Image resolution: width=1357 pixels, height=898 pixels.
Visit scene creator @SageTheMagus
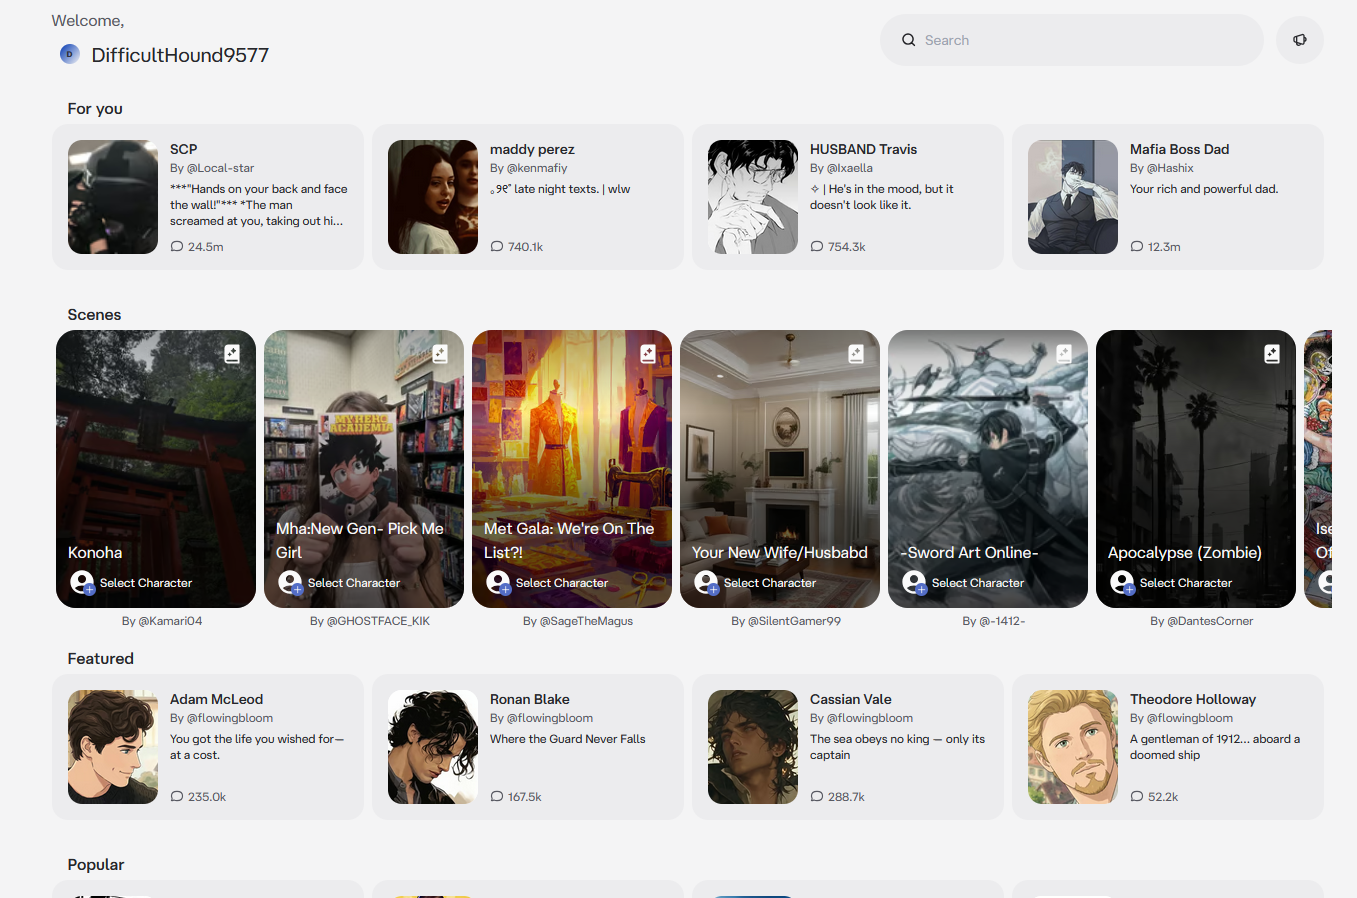(x=586, y=621)
